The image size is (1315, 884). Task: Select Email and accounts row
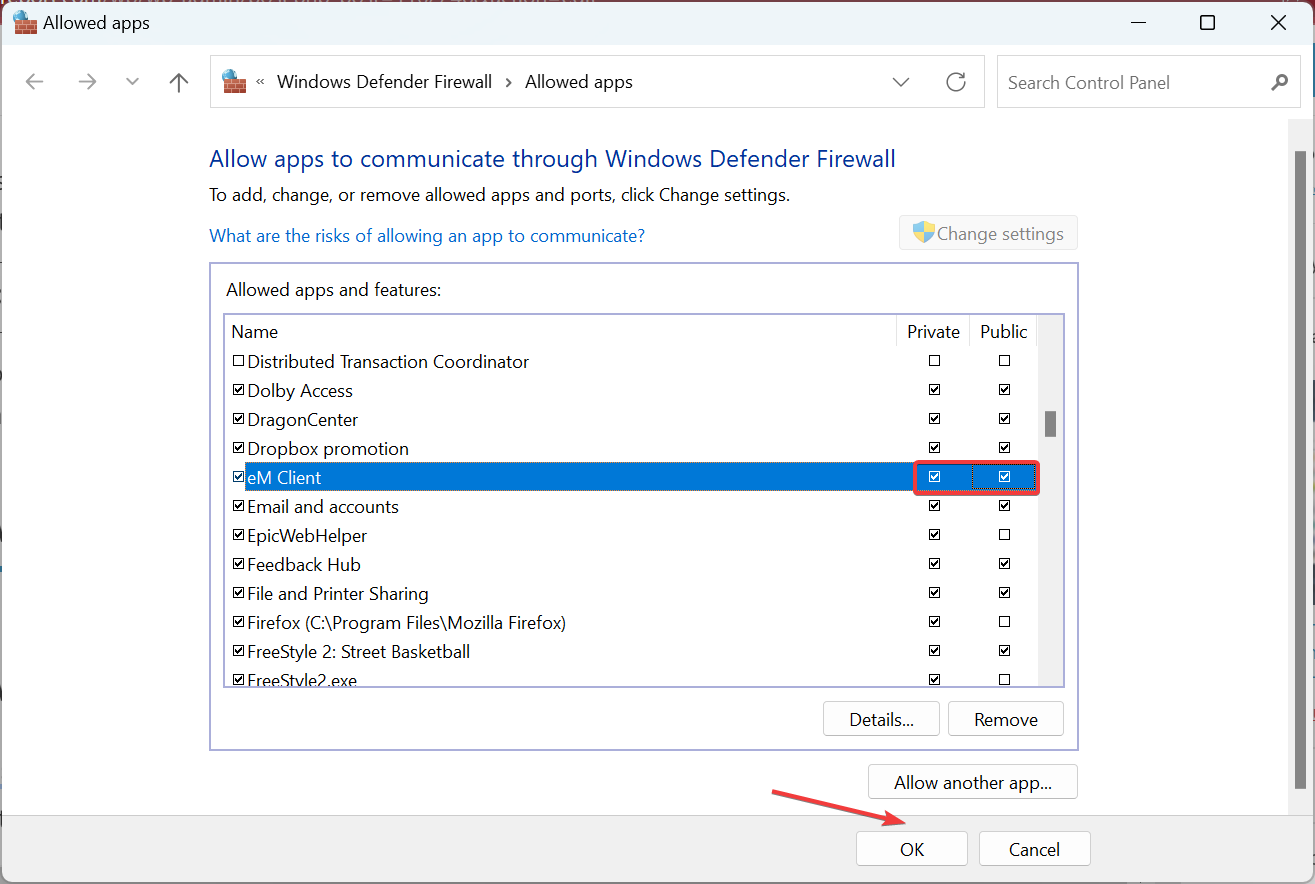coord(631,506)
